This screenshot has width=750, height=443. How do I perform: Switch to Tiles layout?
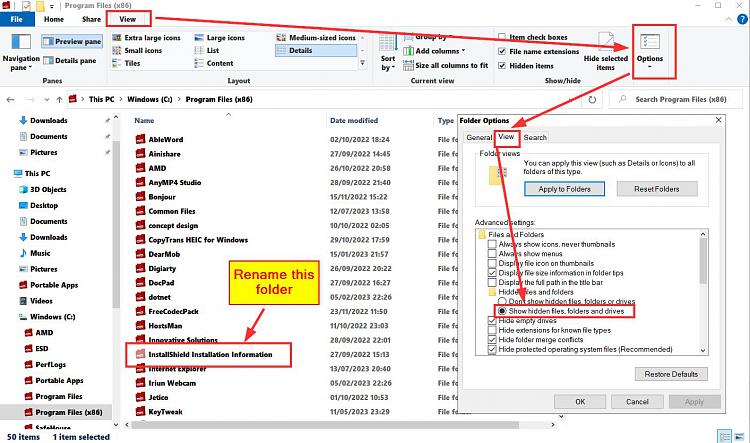pos(126,63)
